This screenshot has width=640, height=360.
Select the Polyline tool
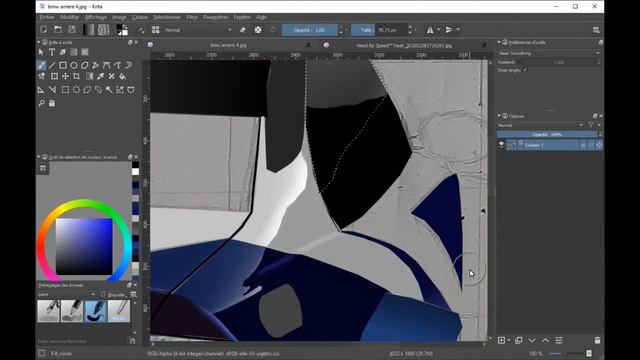96,65
